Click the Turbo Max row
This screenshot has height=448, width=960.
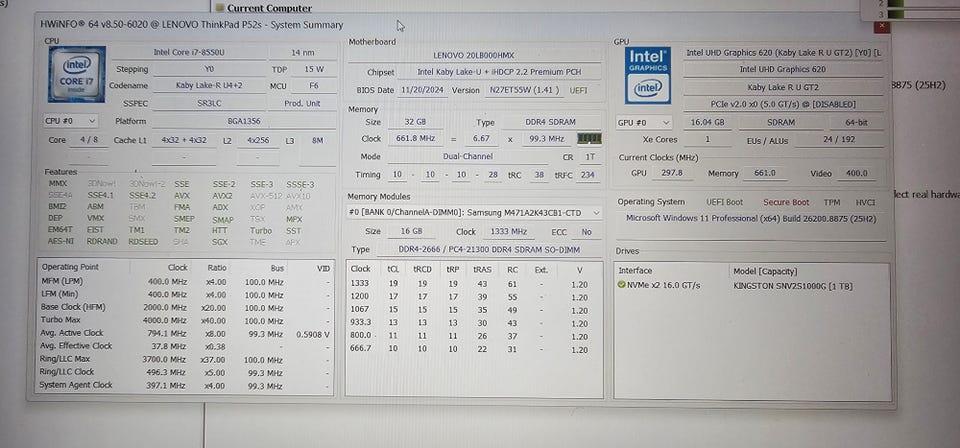[185, 320]
